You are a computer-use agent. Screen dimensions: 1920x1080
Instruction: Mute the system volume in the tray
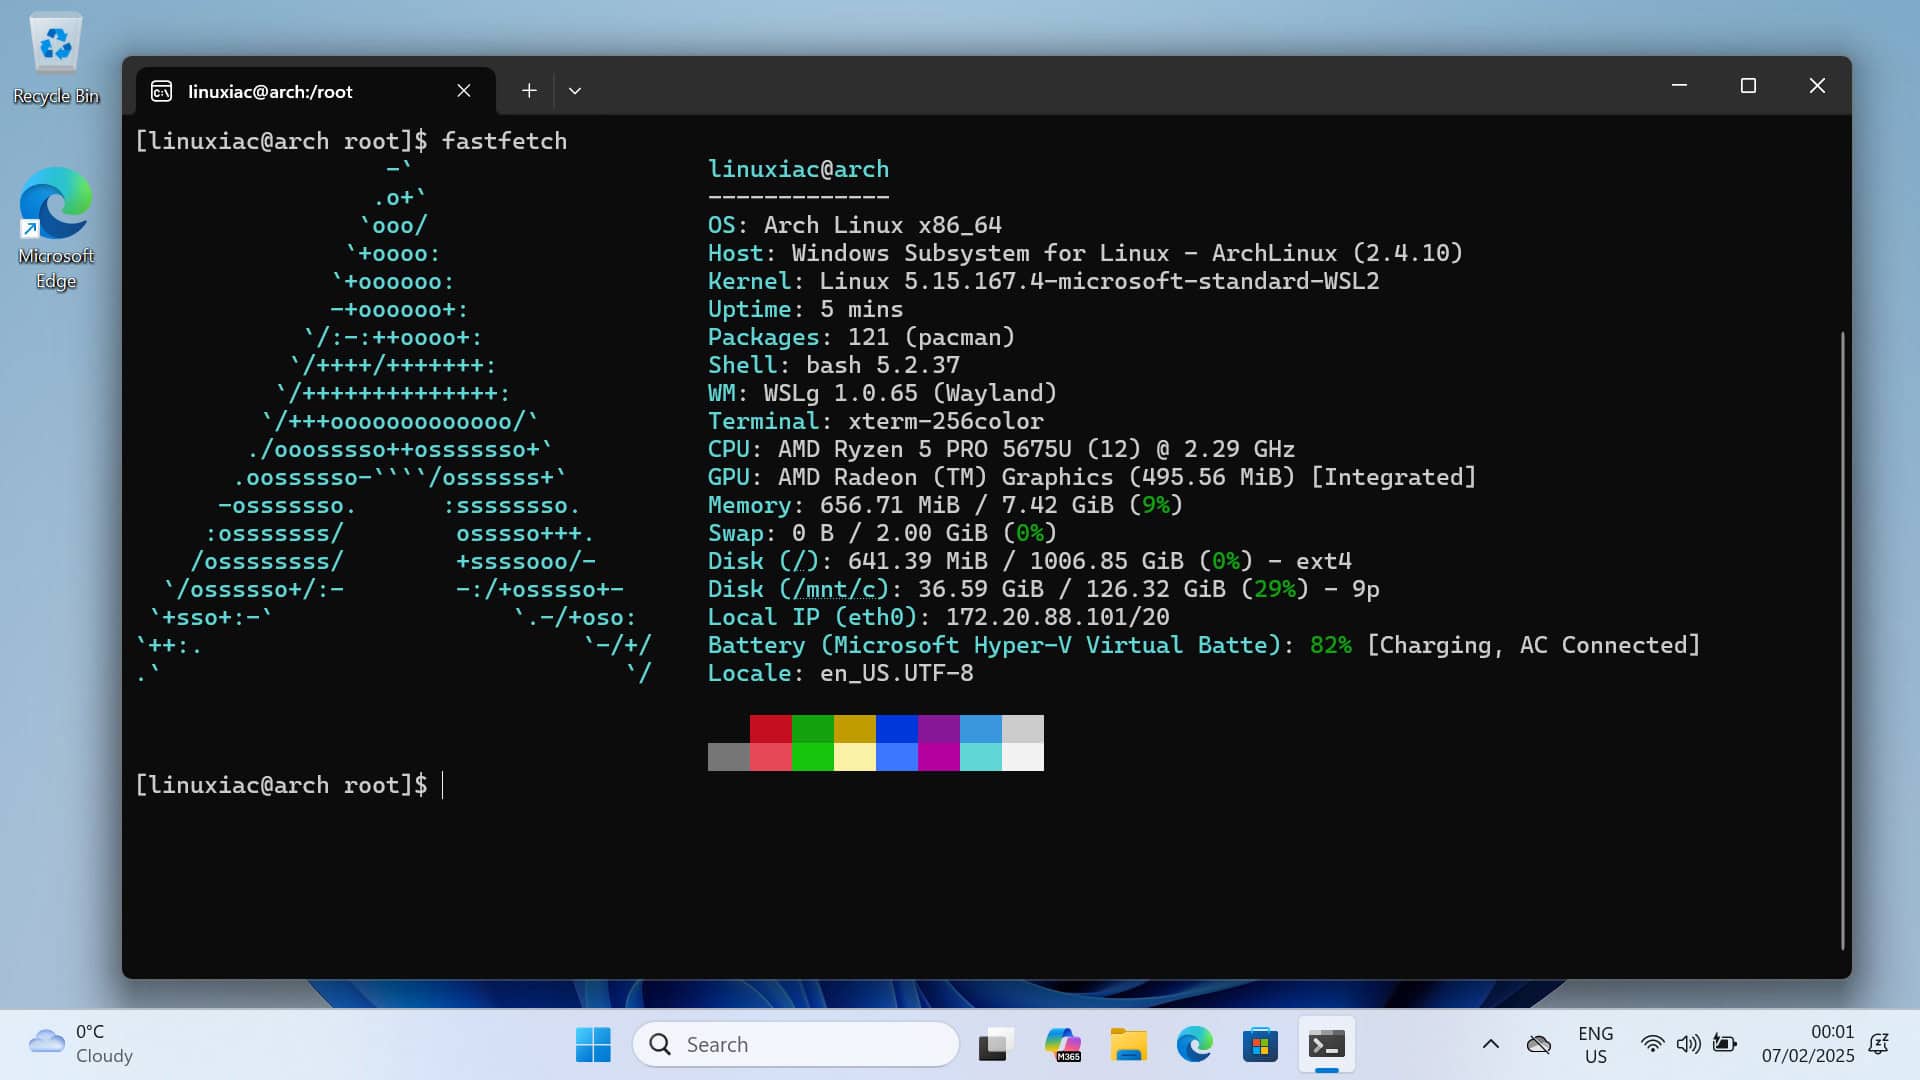[1689, 1043]
